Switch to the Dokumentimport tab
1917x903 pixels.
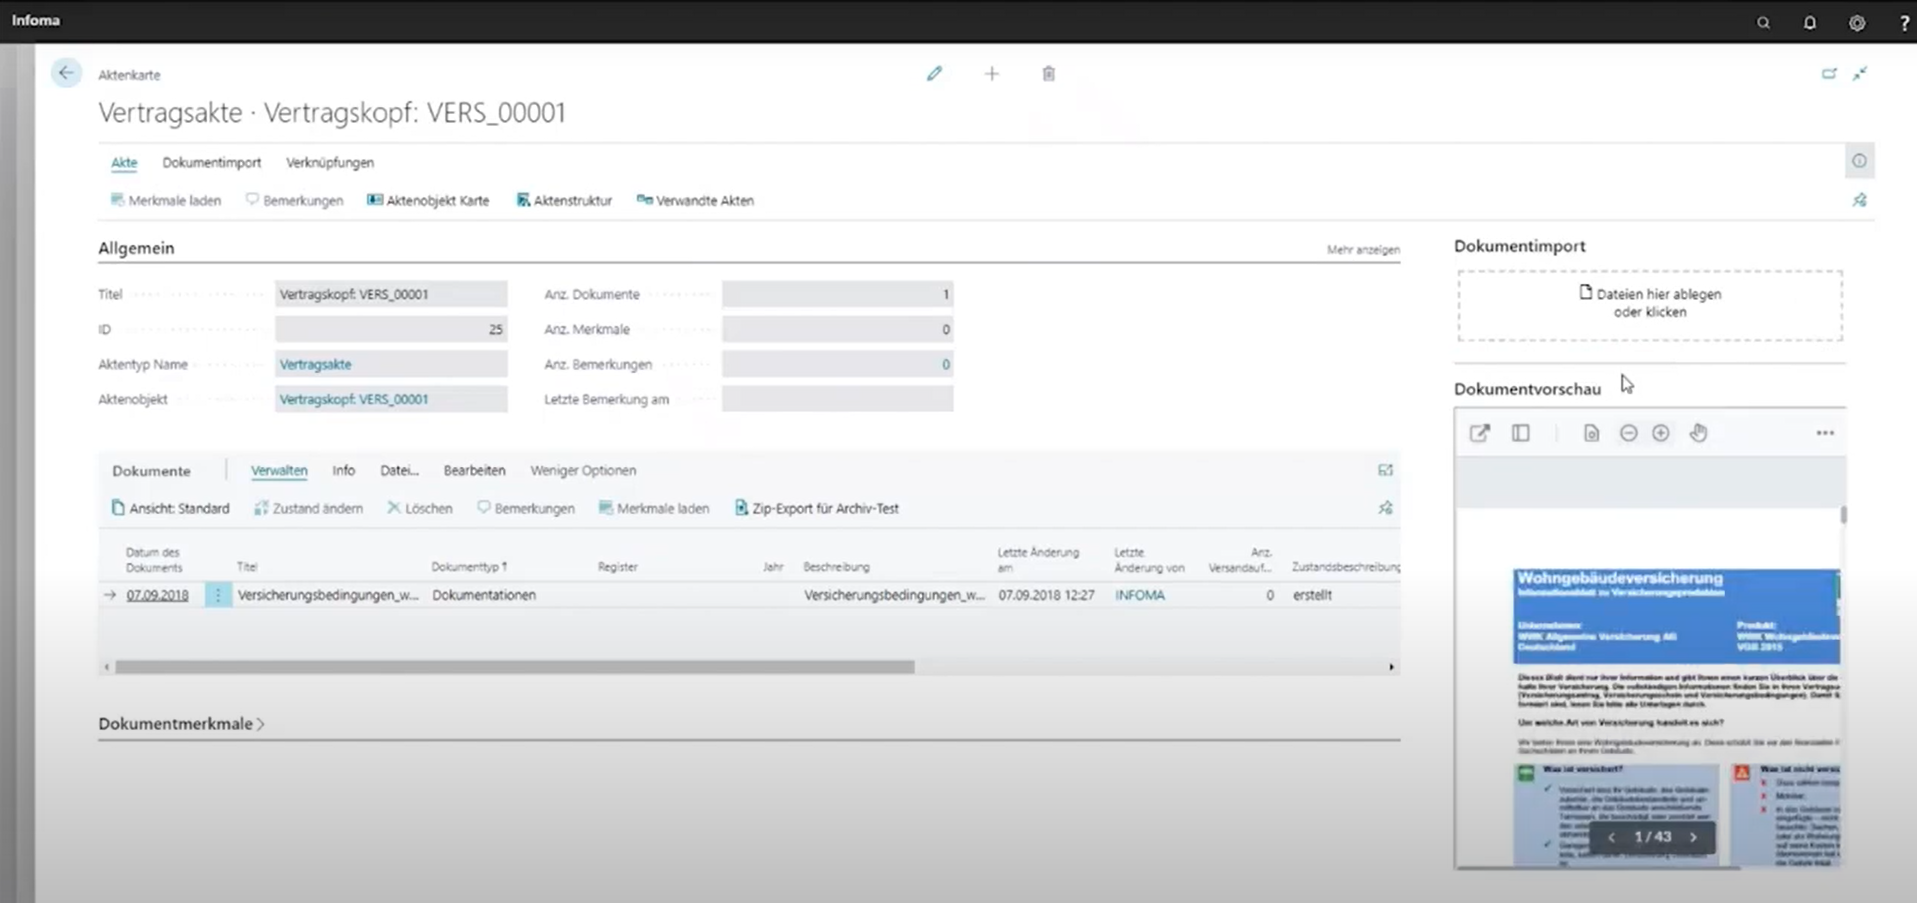[x=211, y=162]
